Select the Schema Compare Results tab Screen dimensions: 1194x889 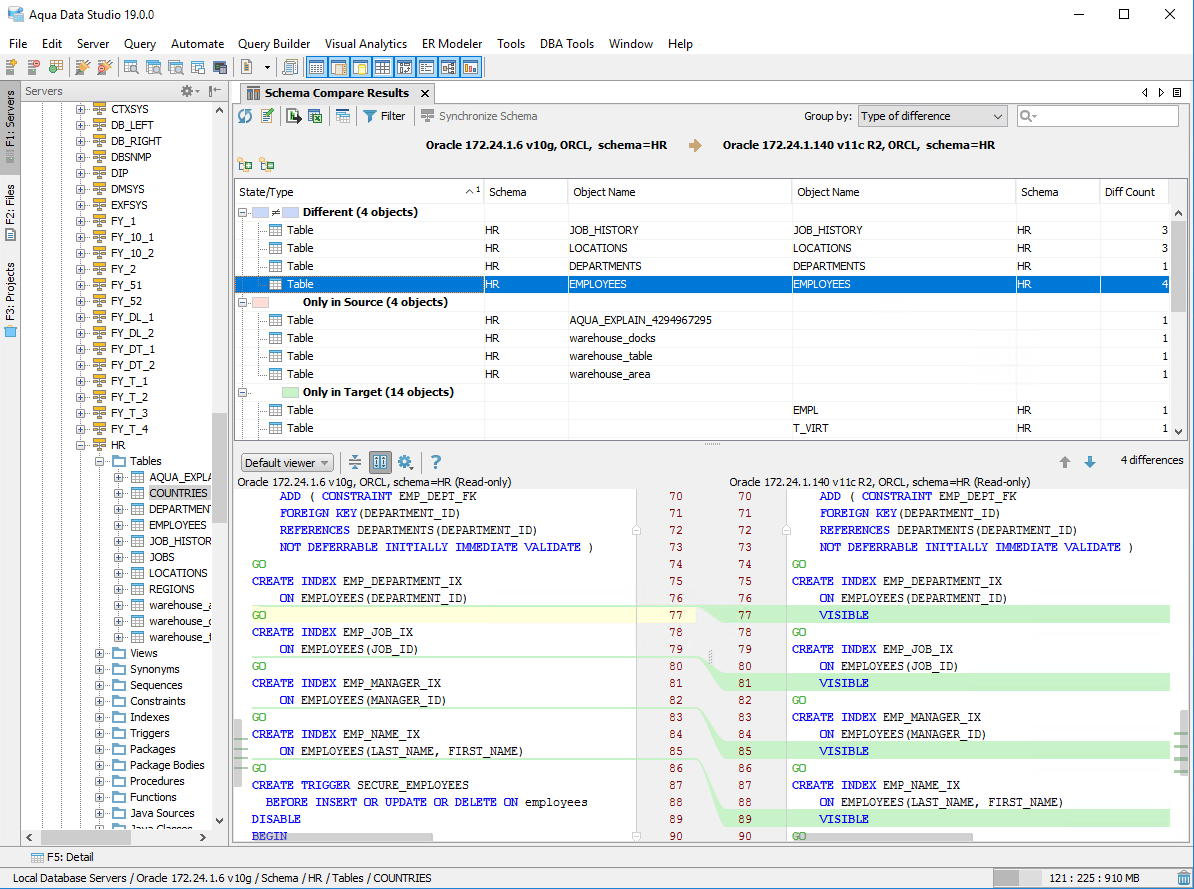click(337, 93)
